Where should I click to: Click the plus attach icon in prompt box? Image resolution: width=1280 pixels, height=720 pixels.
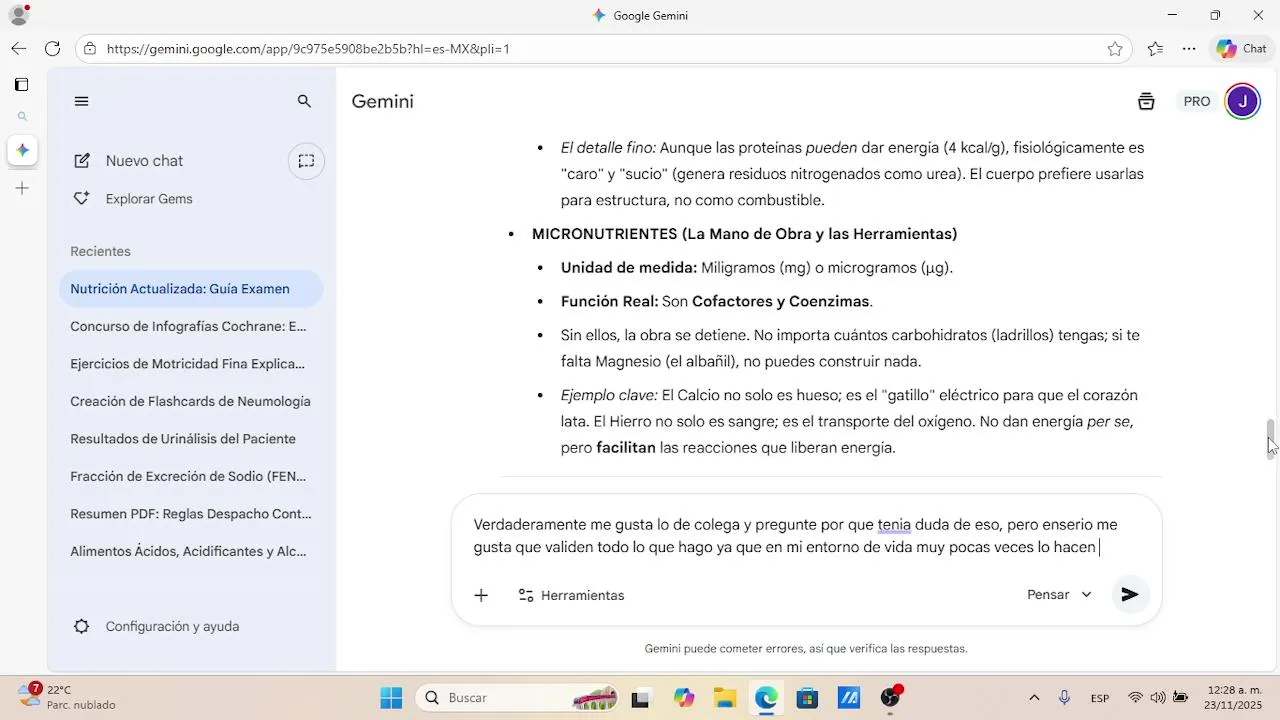click(x=481, y=595)
